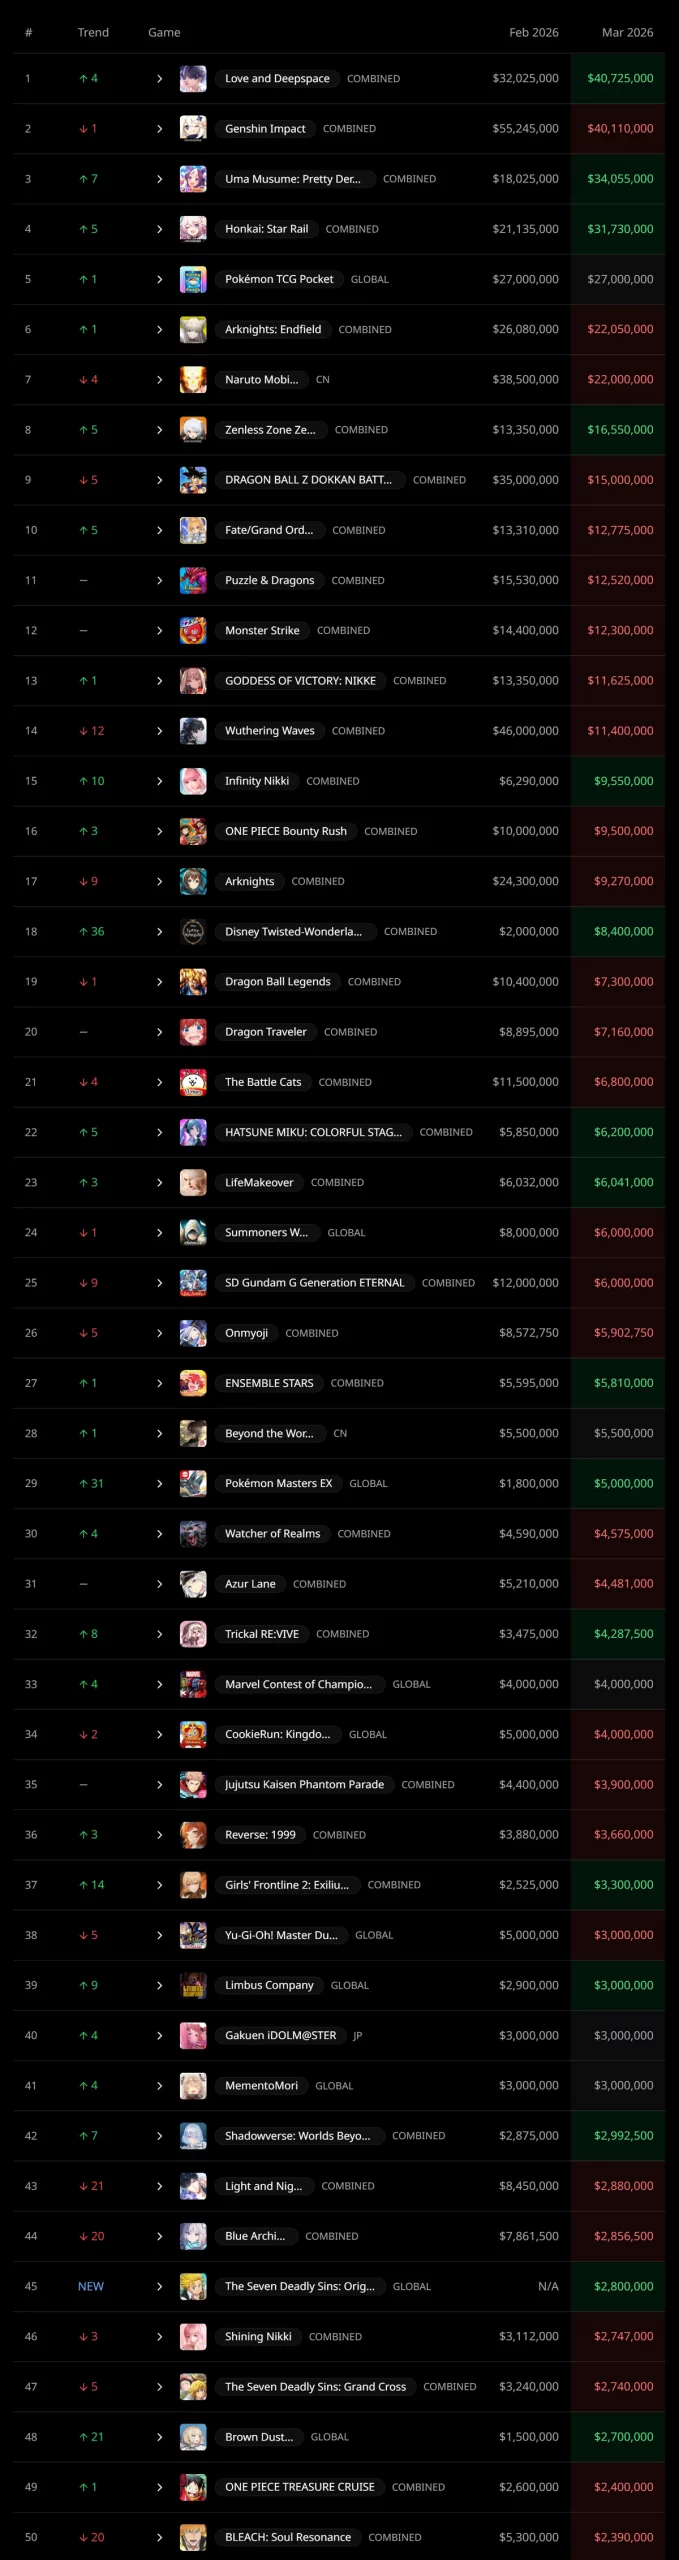The image size is (679, 2560).
Task: Click the Limbus Company game icon
Action: click(193, 1985)
